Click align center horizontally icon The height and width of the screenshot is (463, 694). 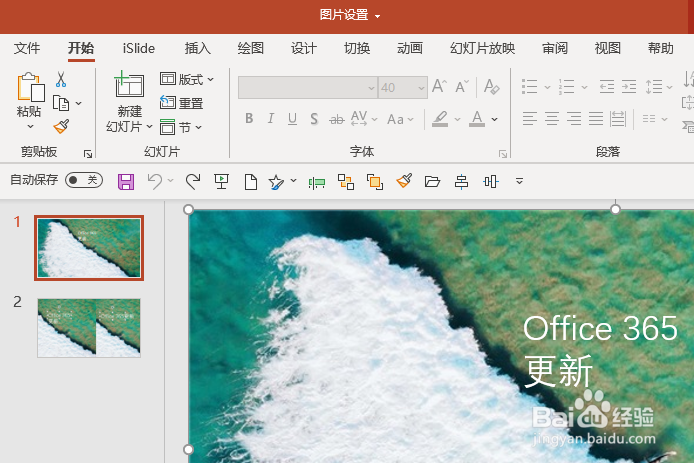461,181
